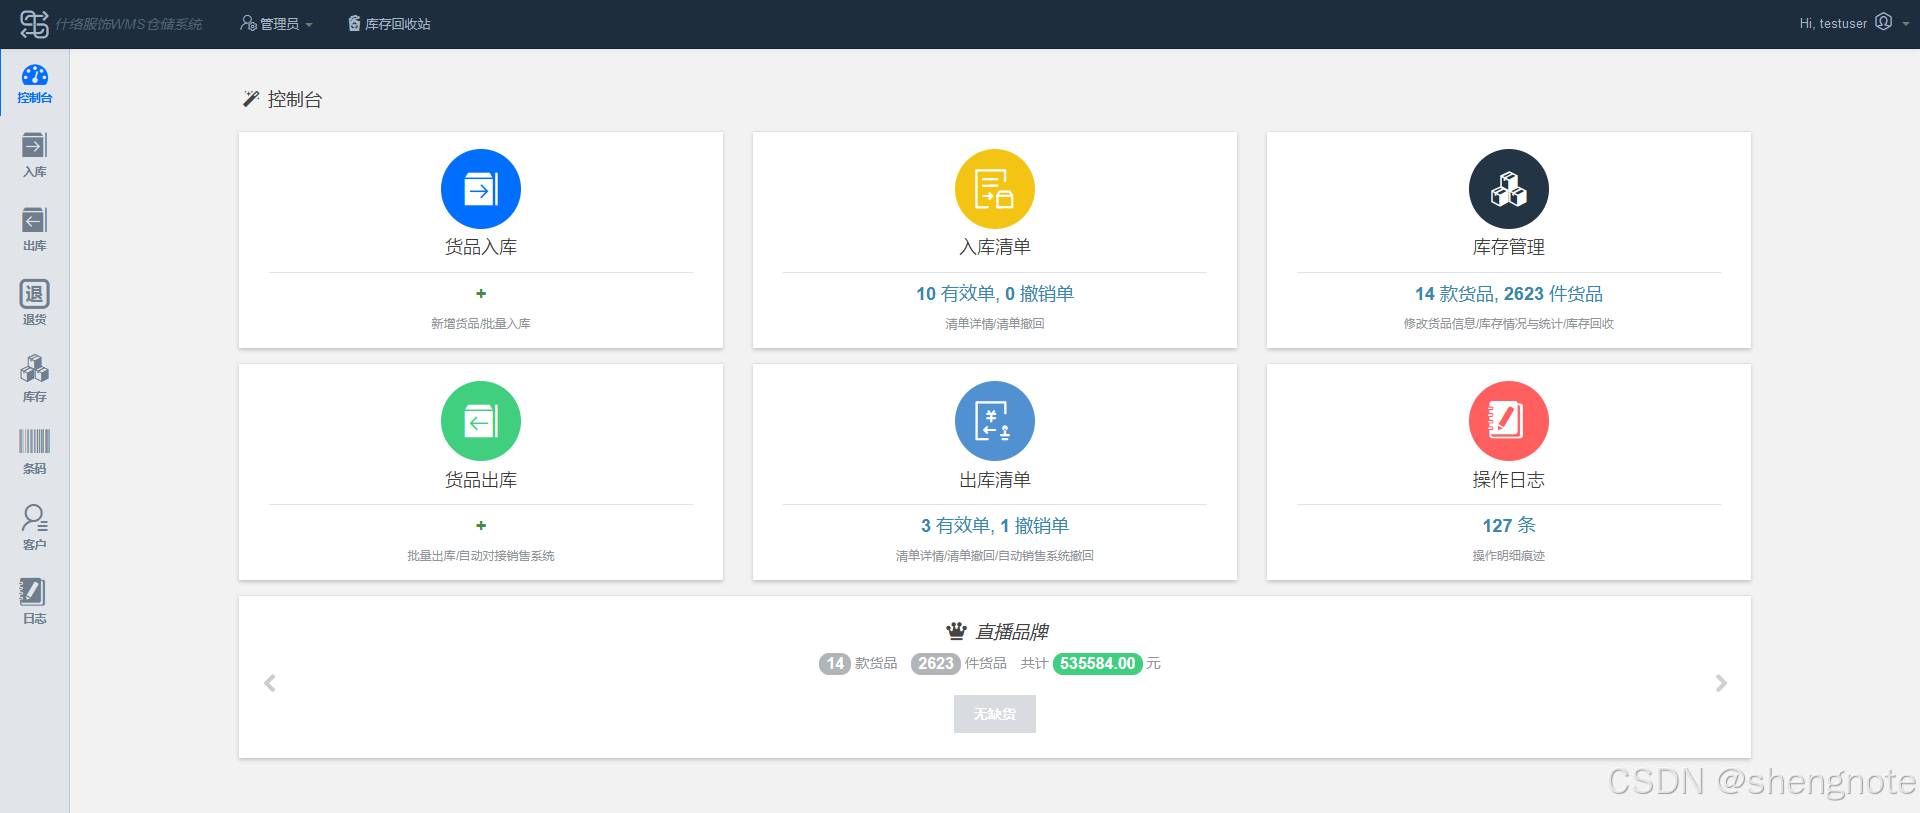Open the 10 有效单, 0 撤销单 link
Screen dimensions: 1920x813
point(994,294)
